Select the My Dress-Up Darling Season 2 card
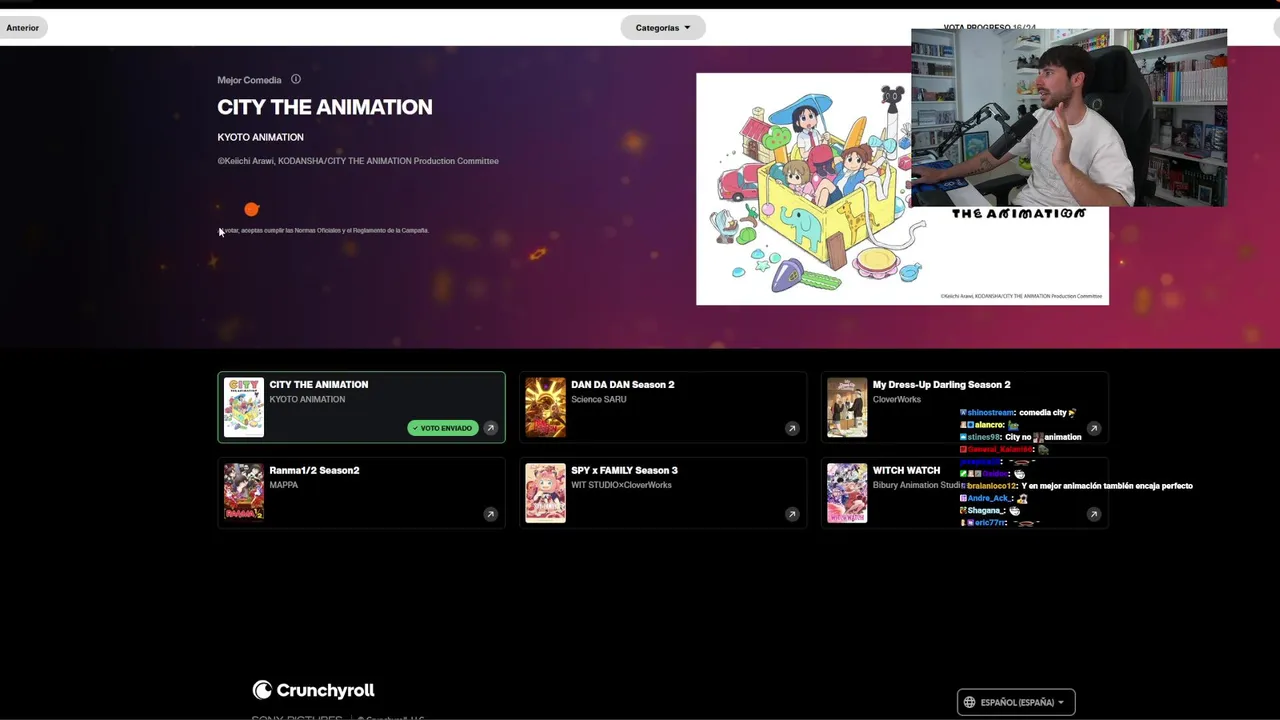The height and width of the screenshot is (720, 1280). click(965, 407)
